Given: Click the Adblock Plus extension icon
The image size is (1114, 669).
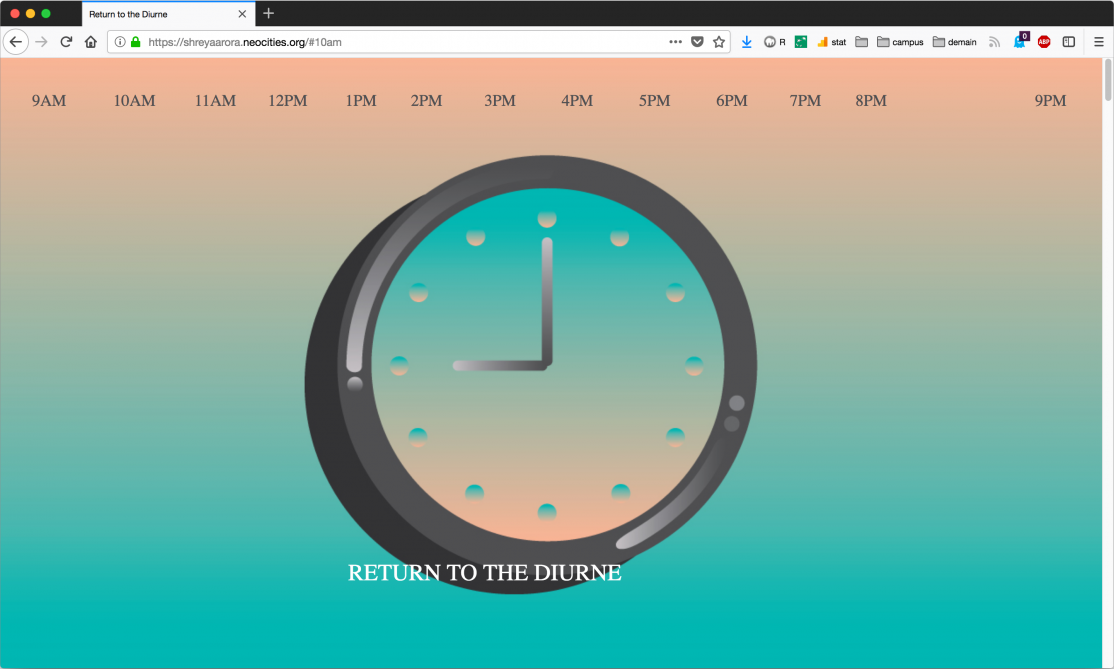Looking at the screenshot, I should (1043, 42).
